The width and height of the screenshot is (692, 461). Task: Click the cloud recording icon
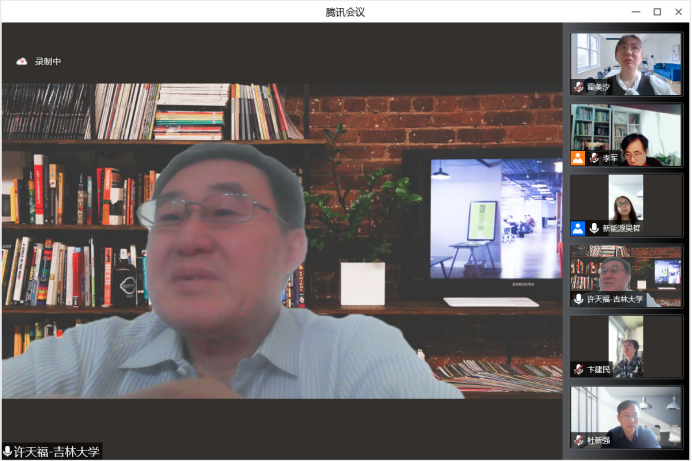(21, 62)
